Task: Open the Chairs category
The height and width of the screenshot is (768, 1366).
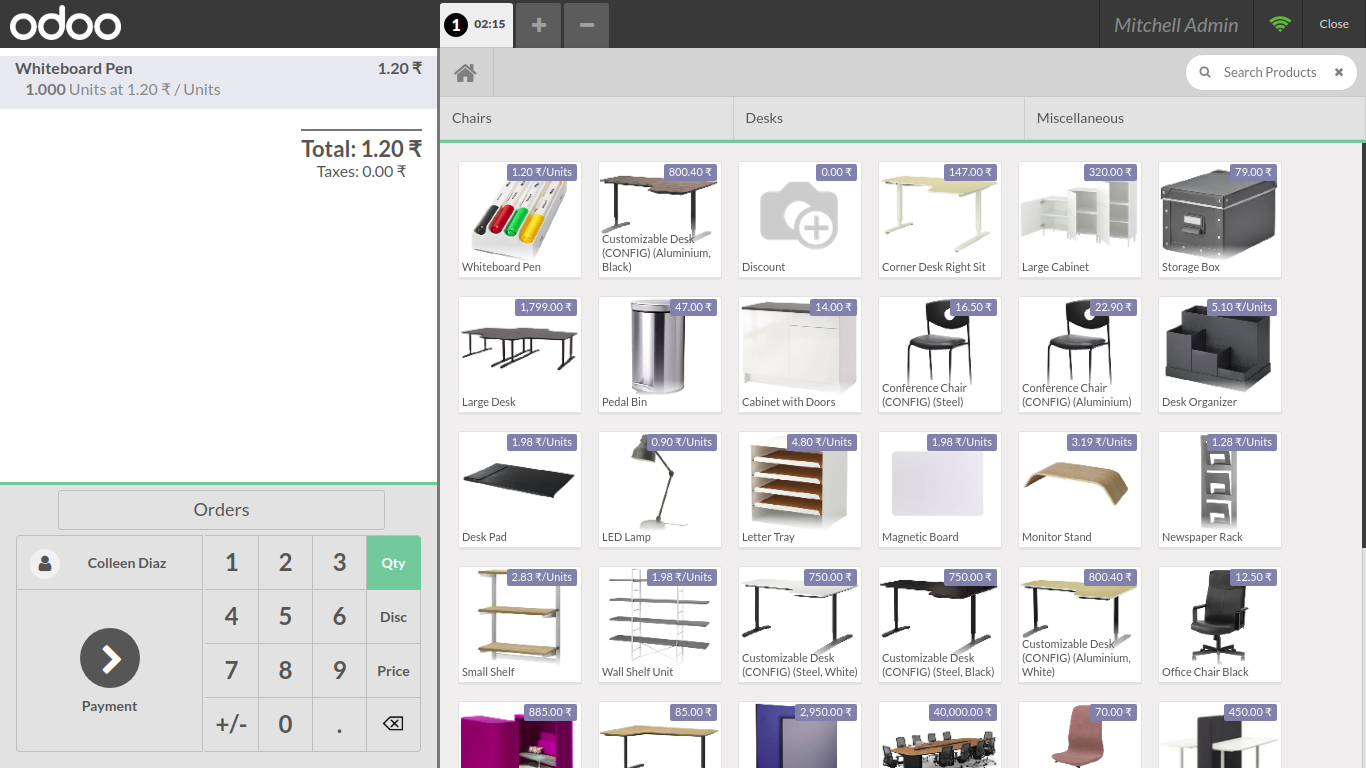Action: pyautogui.click(x=586, y=118)
